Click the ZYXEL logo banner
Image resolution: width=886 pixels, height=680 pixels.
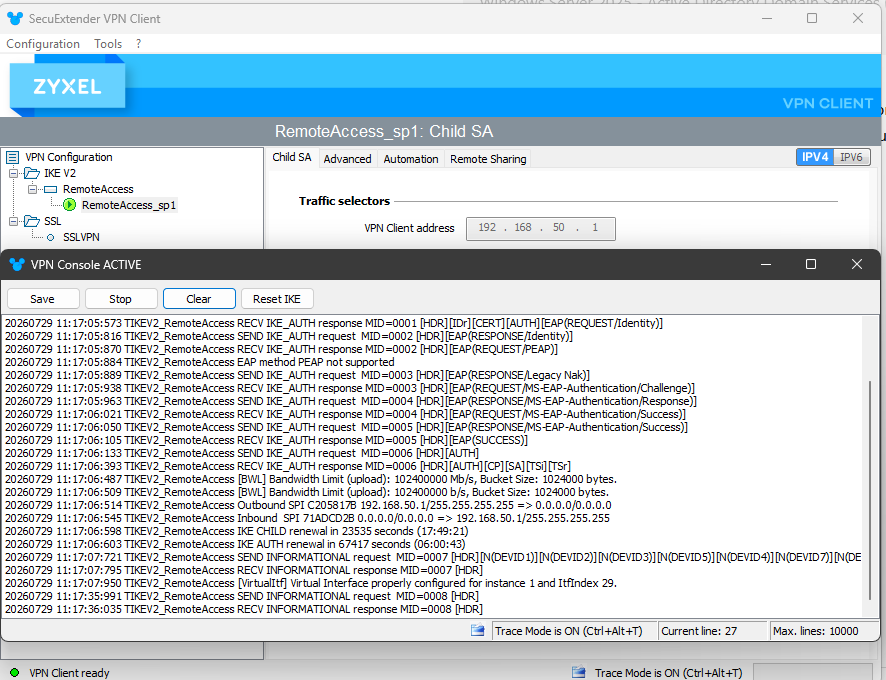pyautogui.click(x=67, y=86)
